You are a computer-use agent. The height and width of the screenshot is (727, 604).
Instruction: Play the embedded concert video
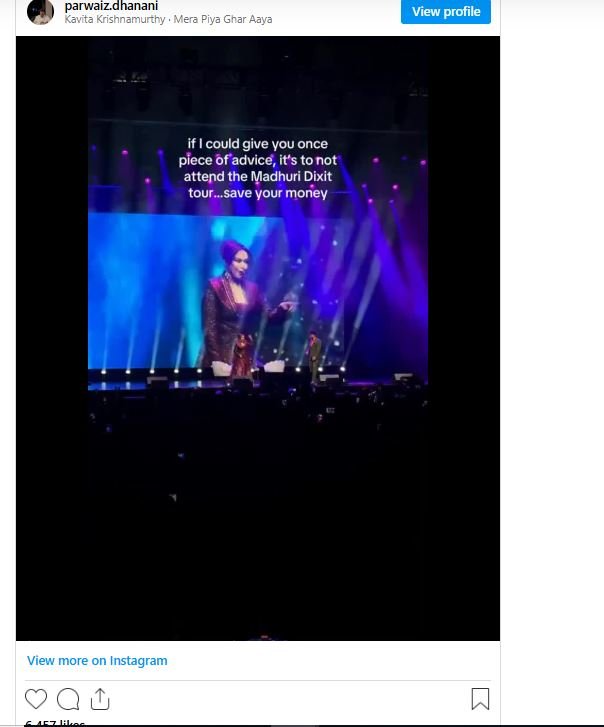[x=258, y=338]
